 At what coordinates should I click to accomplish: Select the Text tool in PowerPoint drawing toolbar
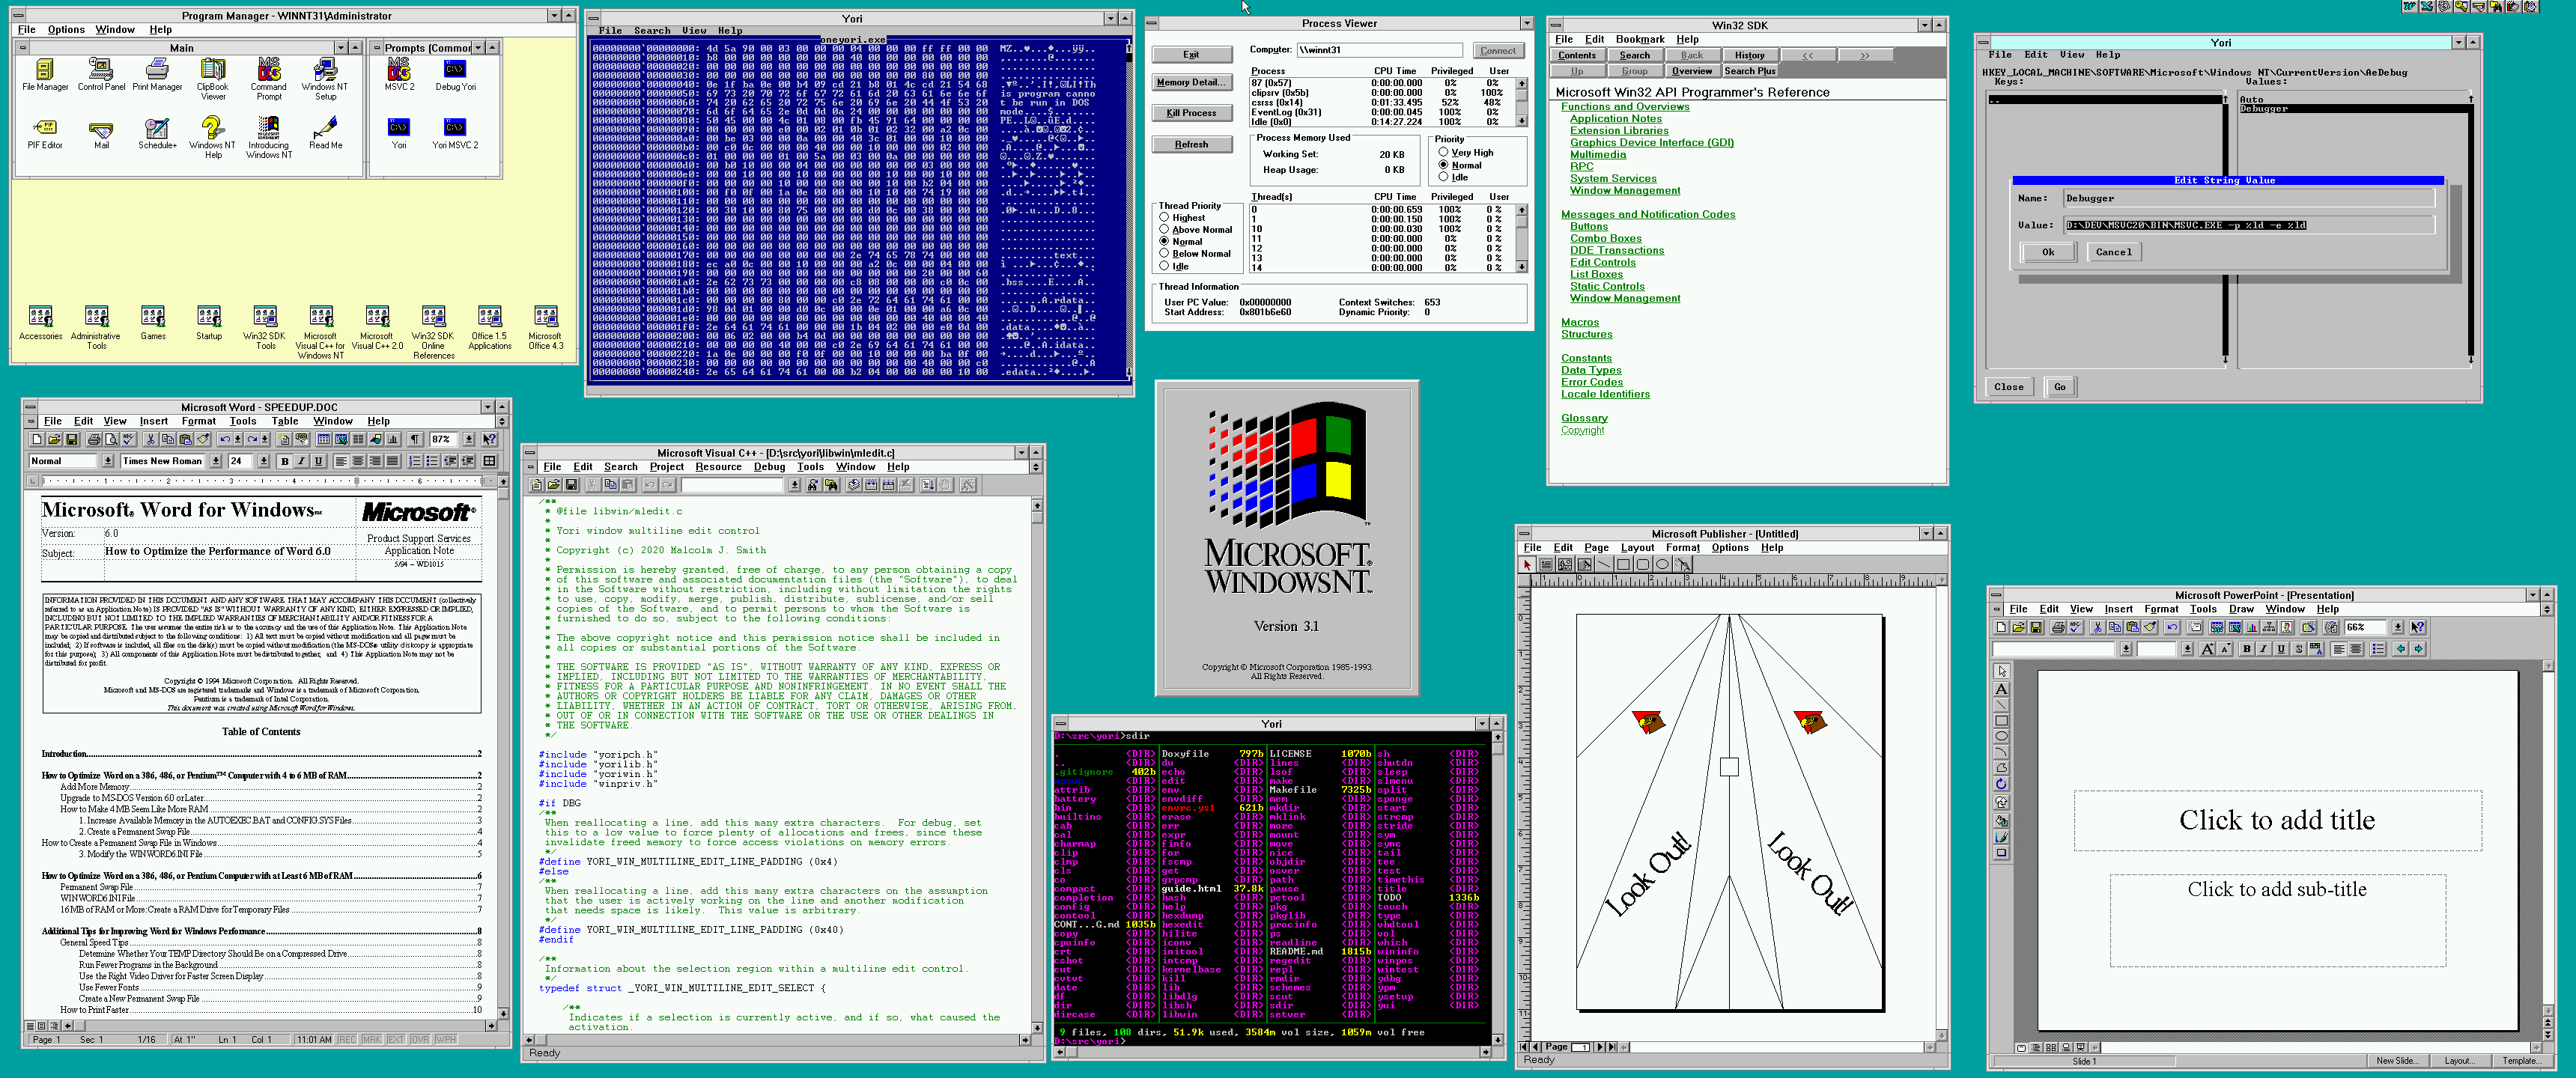click(2002, 689)
